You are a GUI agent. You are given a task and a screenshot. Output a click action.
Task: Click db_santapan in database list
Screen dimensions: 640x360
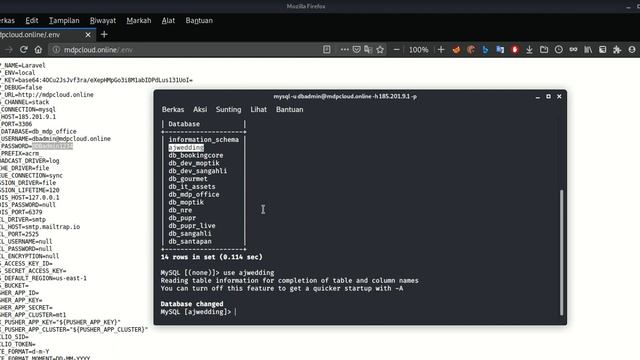tap(190, 241)
